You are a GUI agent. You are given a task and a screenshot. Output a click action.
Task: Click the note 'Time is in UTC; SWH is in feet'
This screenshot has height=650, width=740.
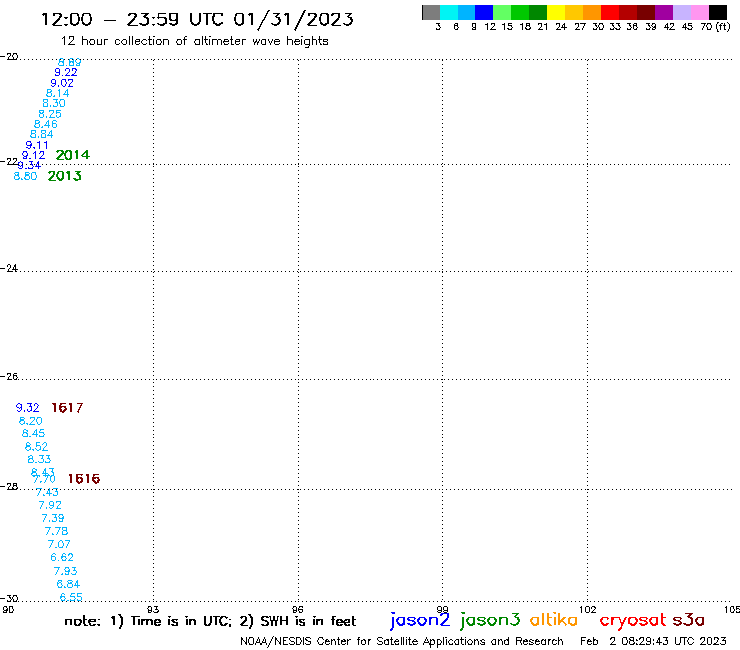click(210, 621)
